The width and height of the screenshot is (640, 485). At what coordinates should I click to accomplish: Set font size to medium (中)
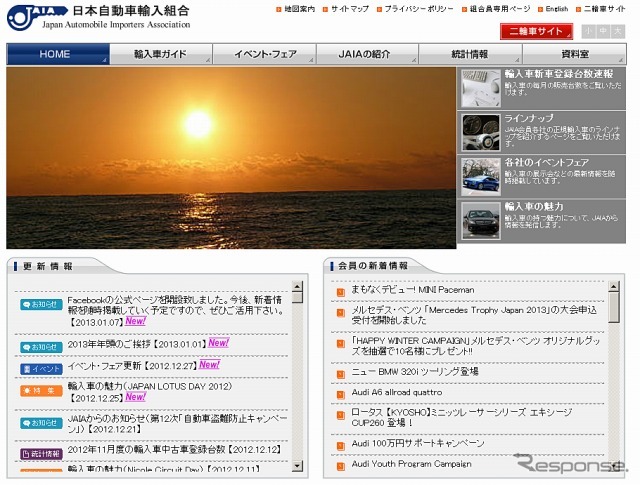603,31
